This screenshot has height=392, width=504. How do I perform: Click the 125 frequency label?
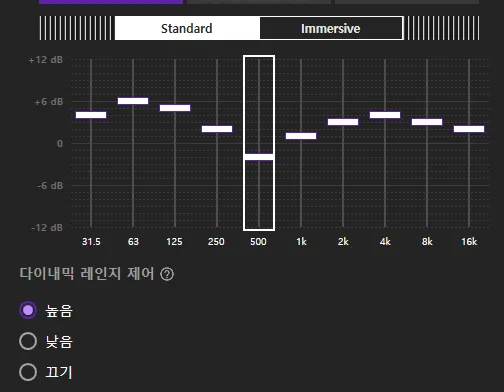175,242
